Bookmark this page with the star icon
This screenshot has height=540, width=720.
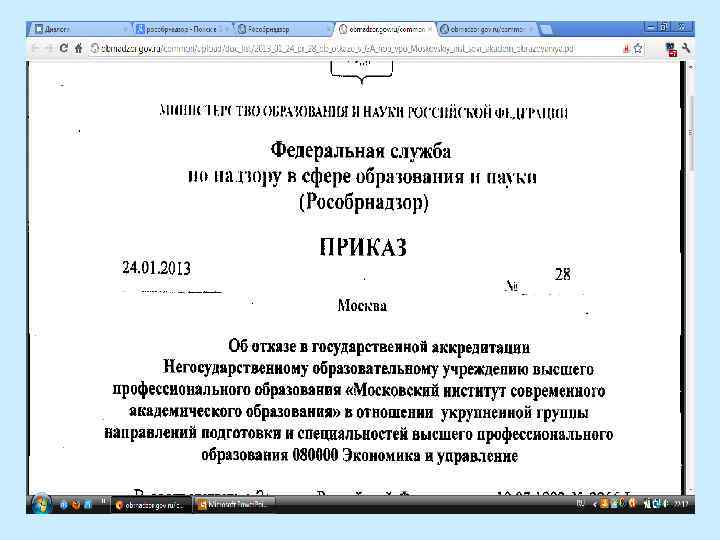(x=638, y=48)
